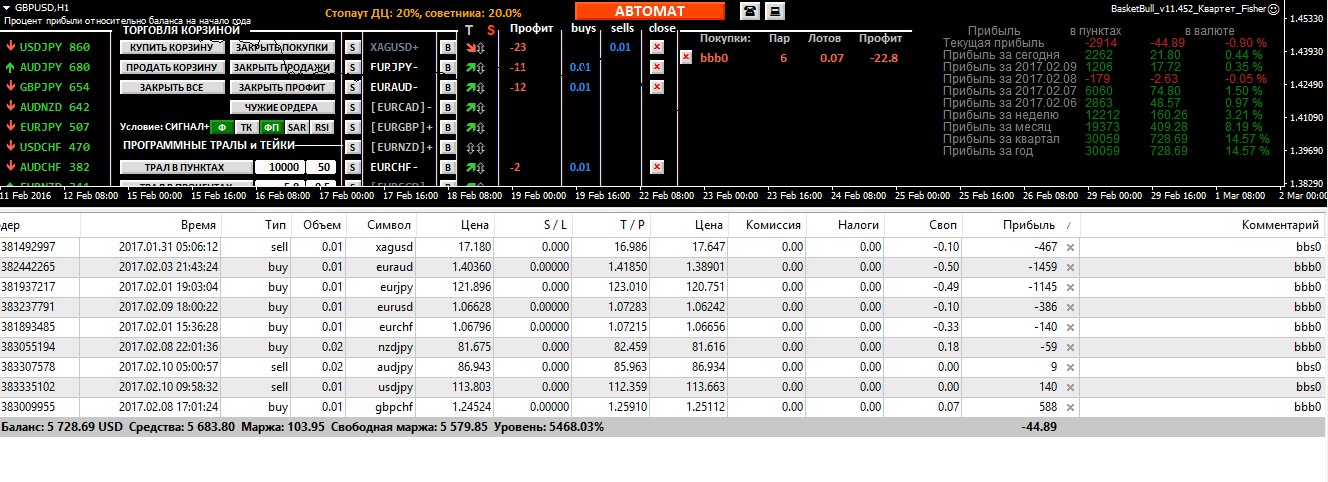This screenshot has width=1328, height=482.
Task: Enable the RSI signal condition
Action: click(321, 127)
